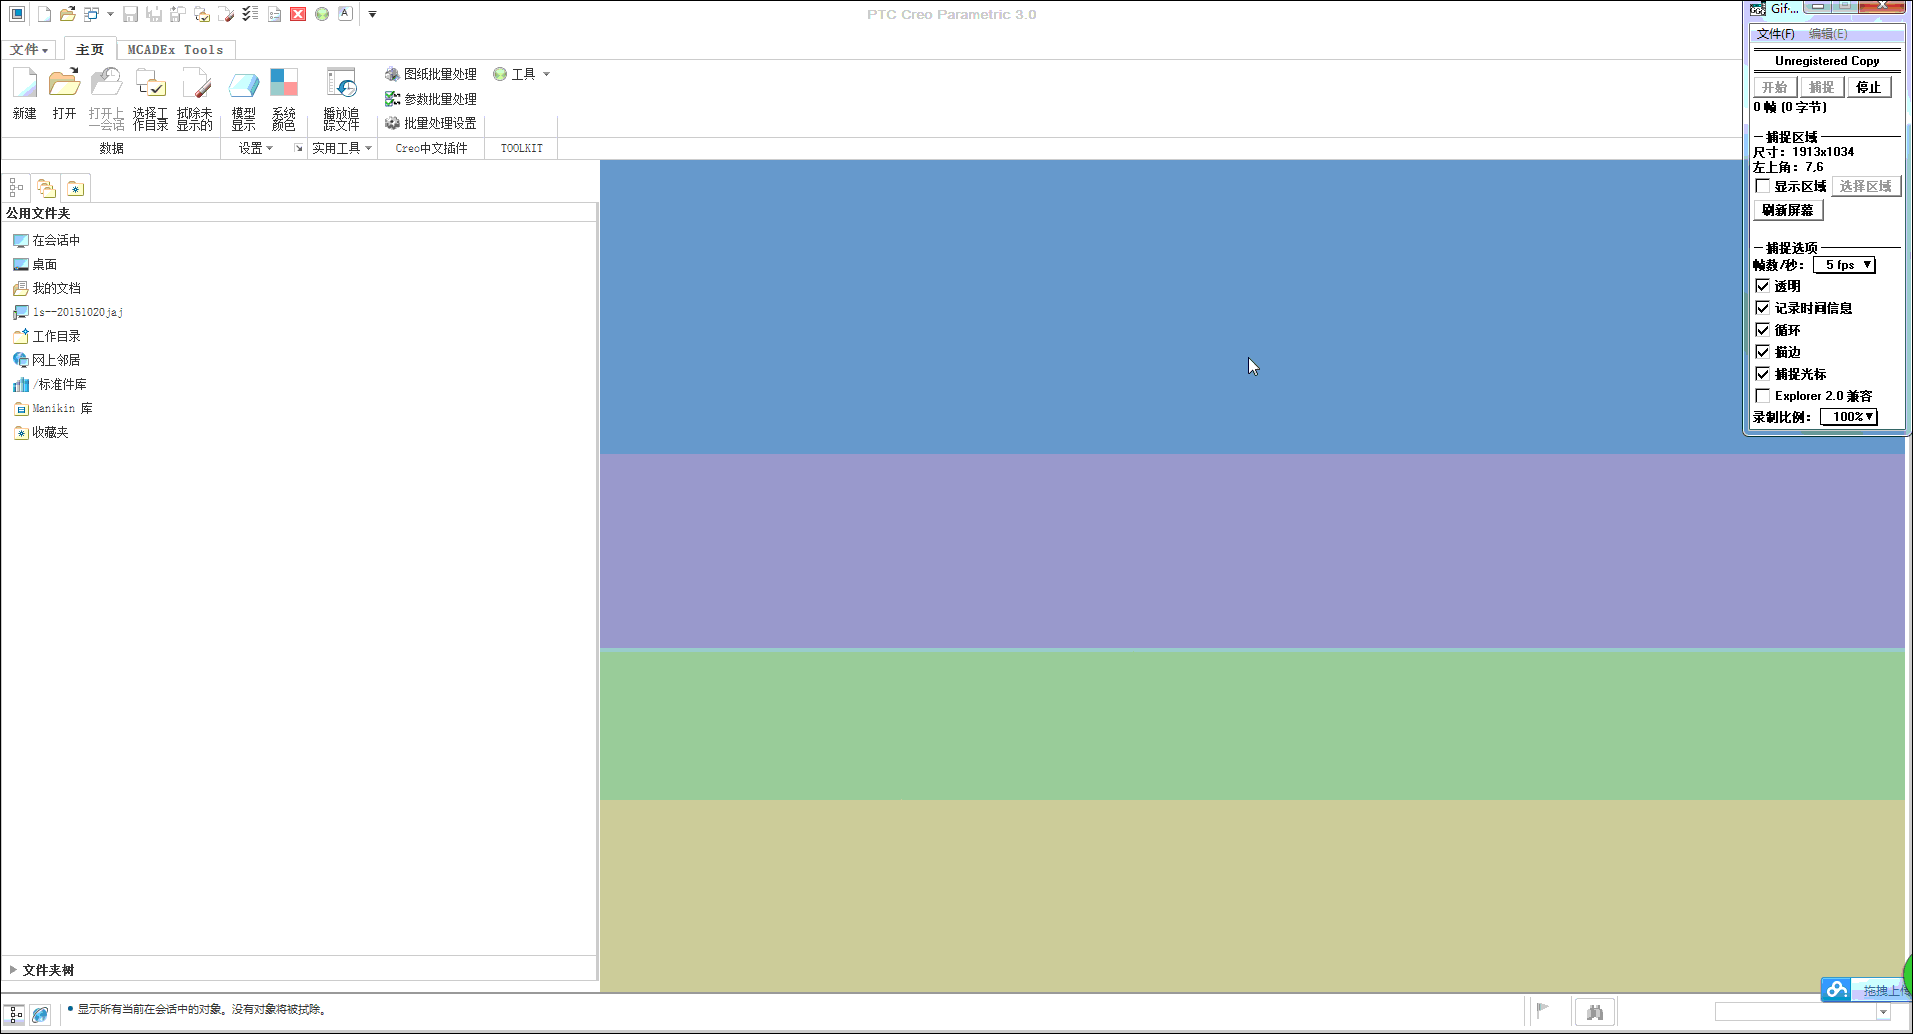Image resolution: width=1913 pixels, height=1034 pixels.
Task: Enable 显示区域 checkbox in Gif window
Action: [x=1763, y=186]
